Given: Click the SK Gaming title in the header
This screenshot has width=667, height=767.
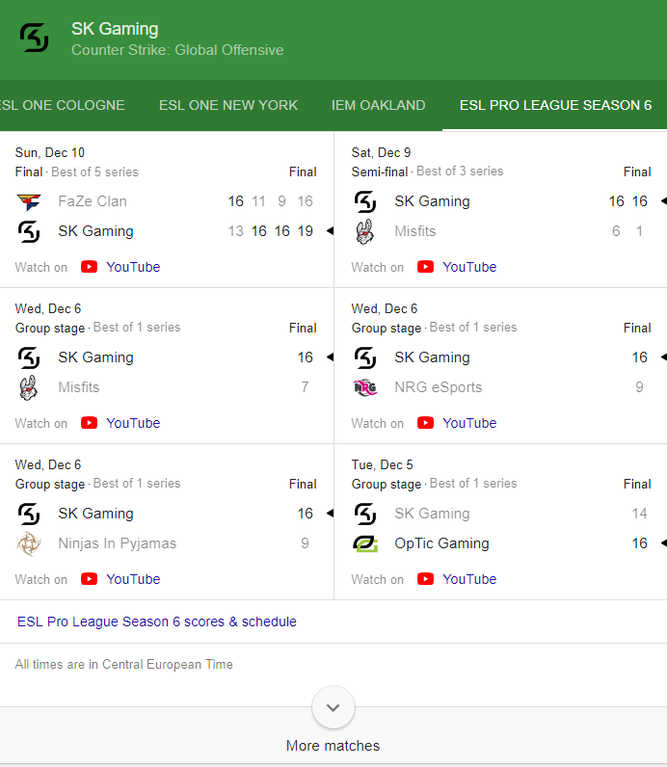Looking at the screenshot, I should [x=115, y=29].
